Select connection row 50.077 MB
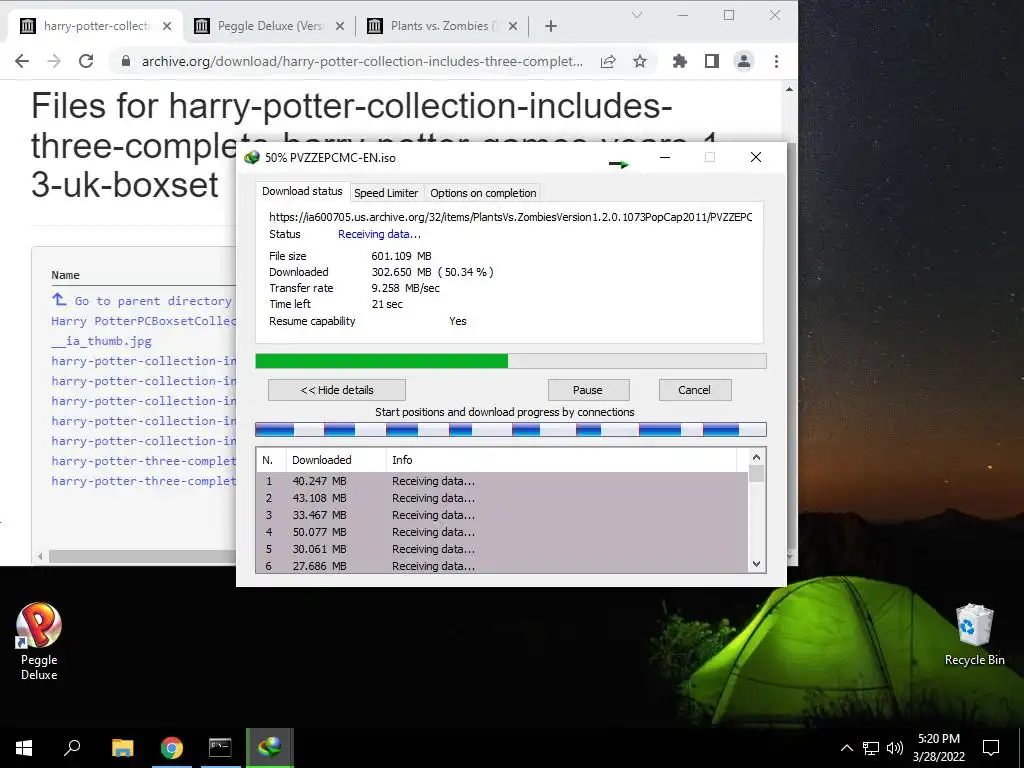Viewport: 1024px width, 768px height. [x=502, y=532]
